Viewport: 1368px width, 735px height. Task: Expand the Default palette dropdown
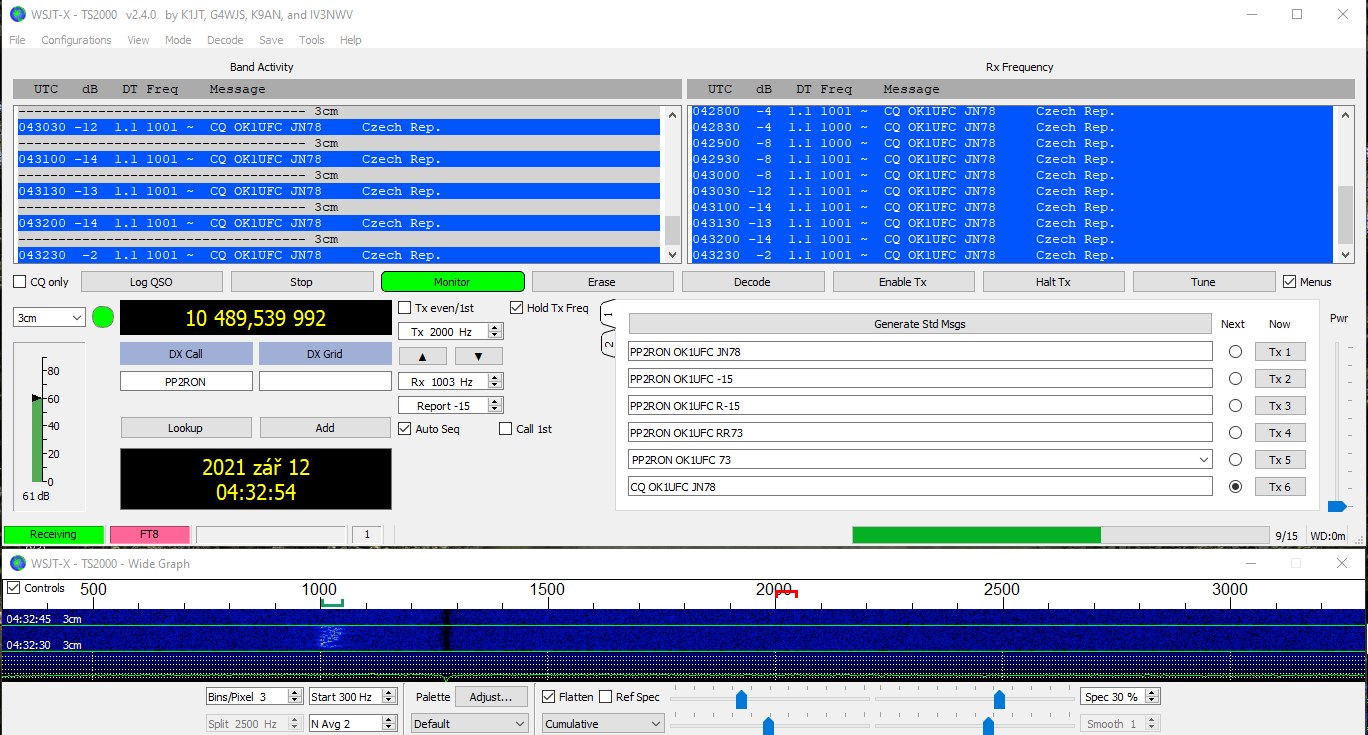click(x=469, y=724)
